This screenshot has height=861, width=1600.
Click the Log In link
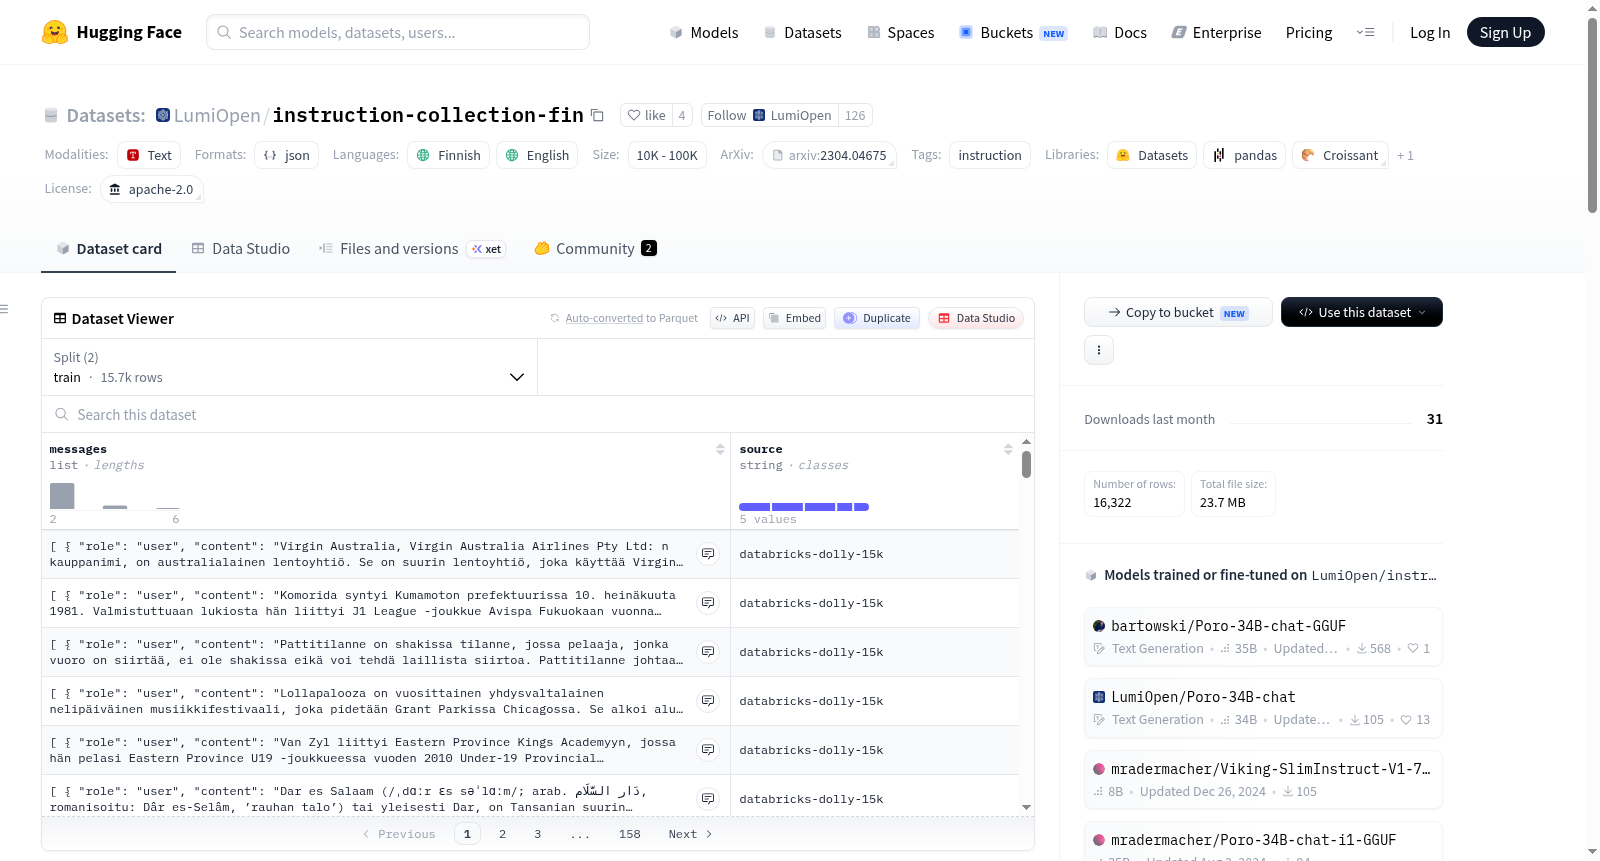(1429, 32)
